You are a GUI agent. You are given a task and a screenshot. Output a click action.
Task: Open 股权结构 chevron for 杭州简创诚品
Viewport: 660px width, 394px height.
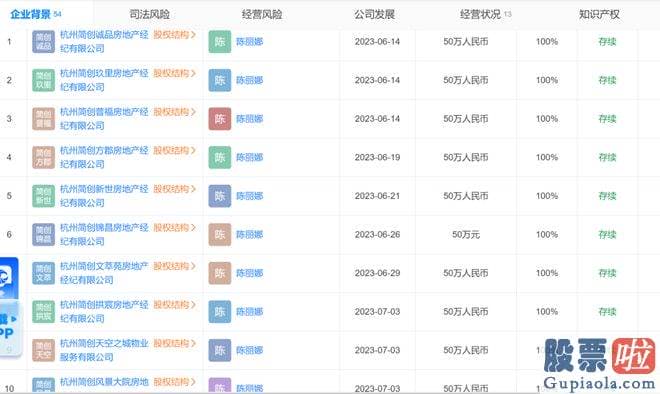[x=174, y=35]
